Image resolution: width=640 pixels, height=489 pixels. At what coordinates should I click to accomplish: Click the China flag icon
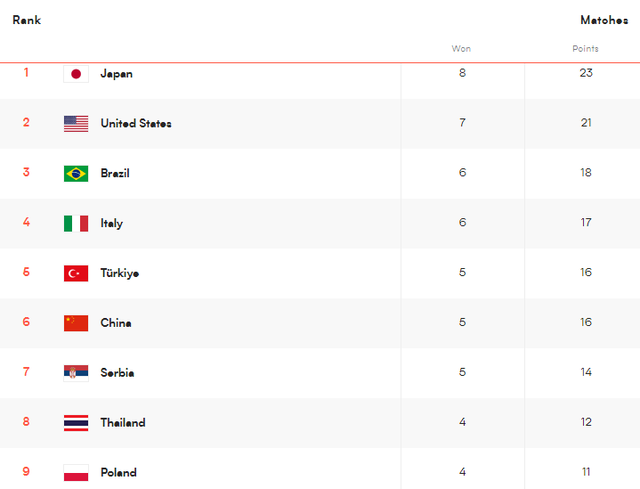76,323
